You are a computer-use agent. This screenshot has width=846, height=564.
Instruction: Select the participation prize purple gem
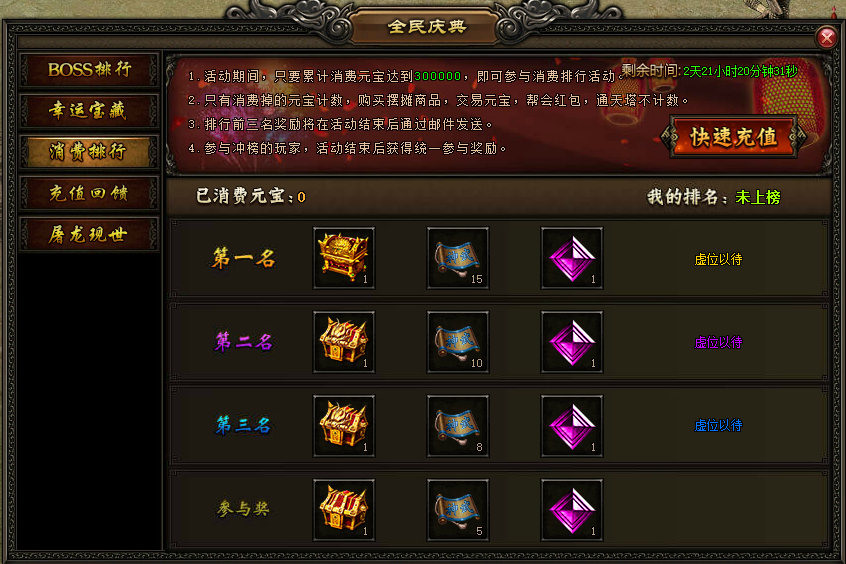coord(572,510)
